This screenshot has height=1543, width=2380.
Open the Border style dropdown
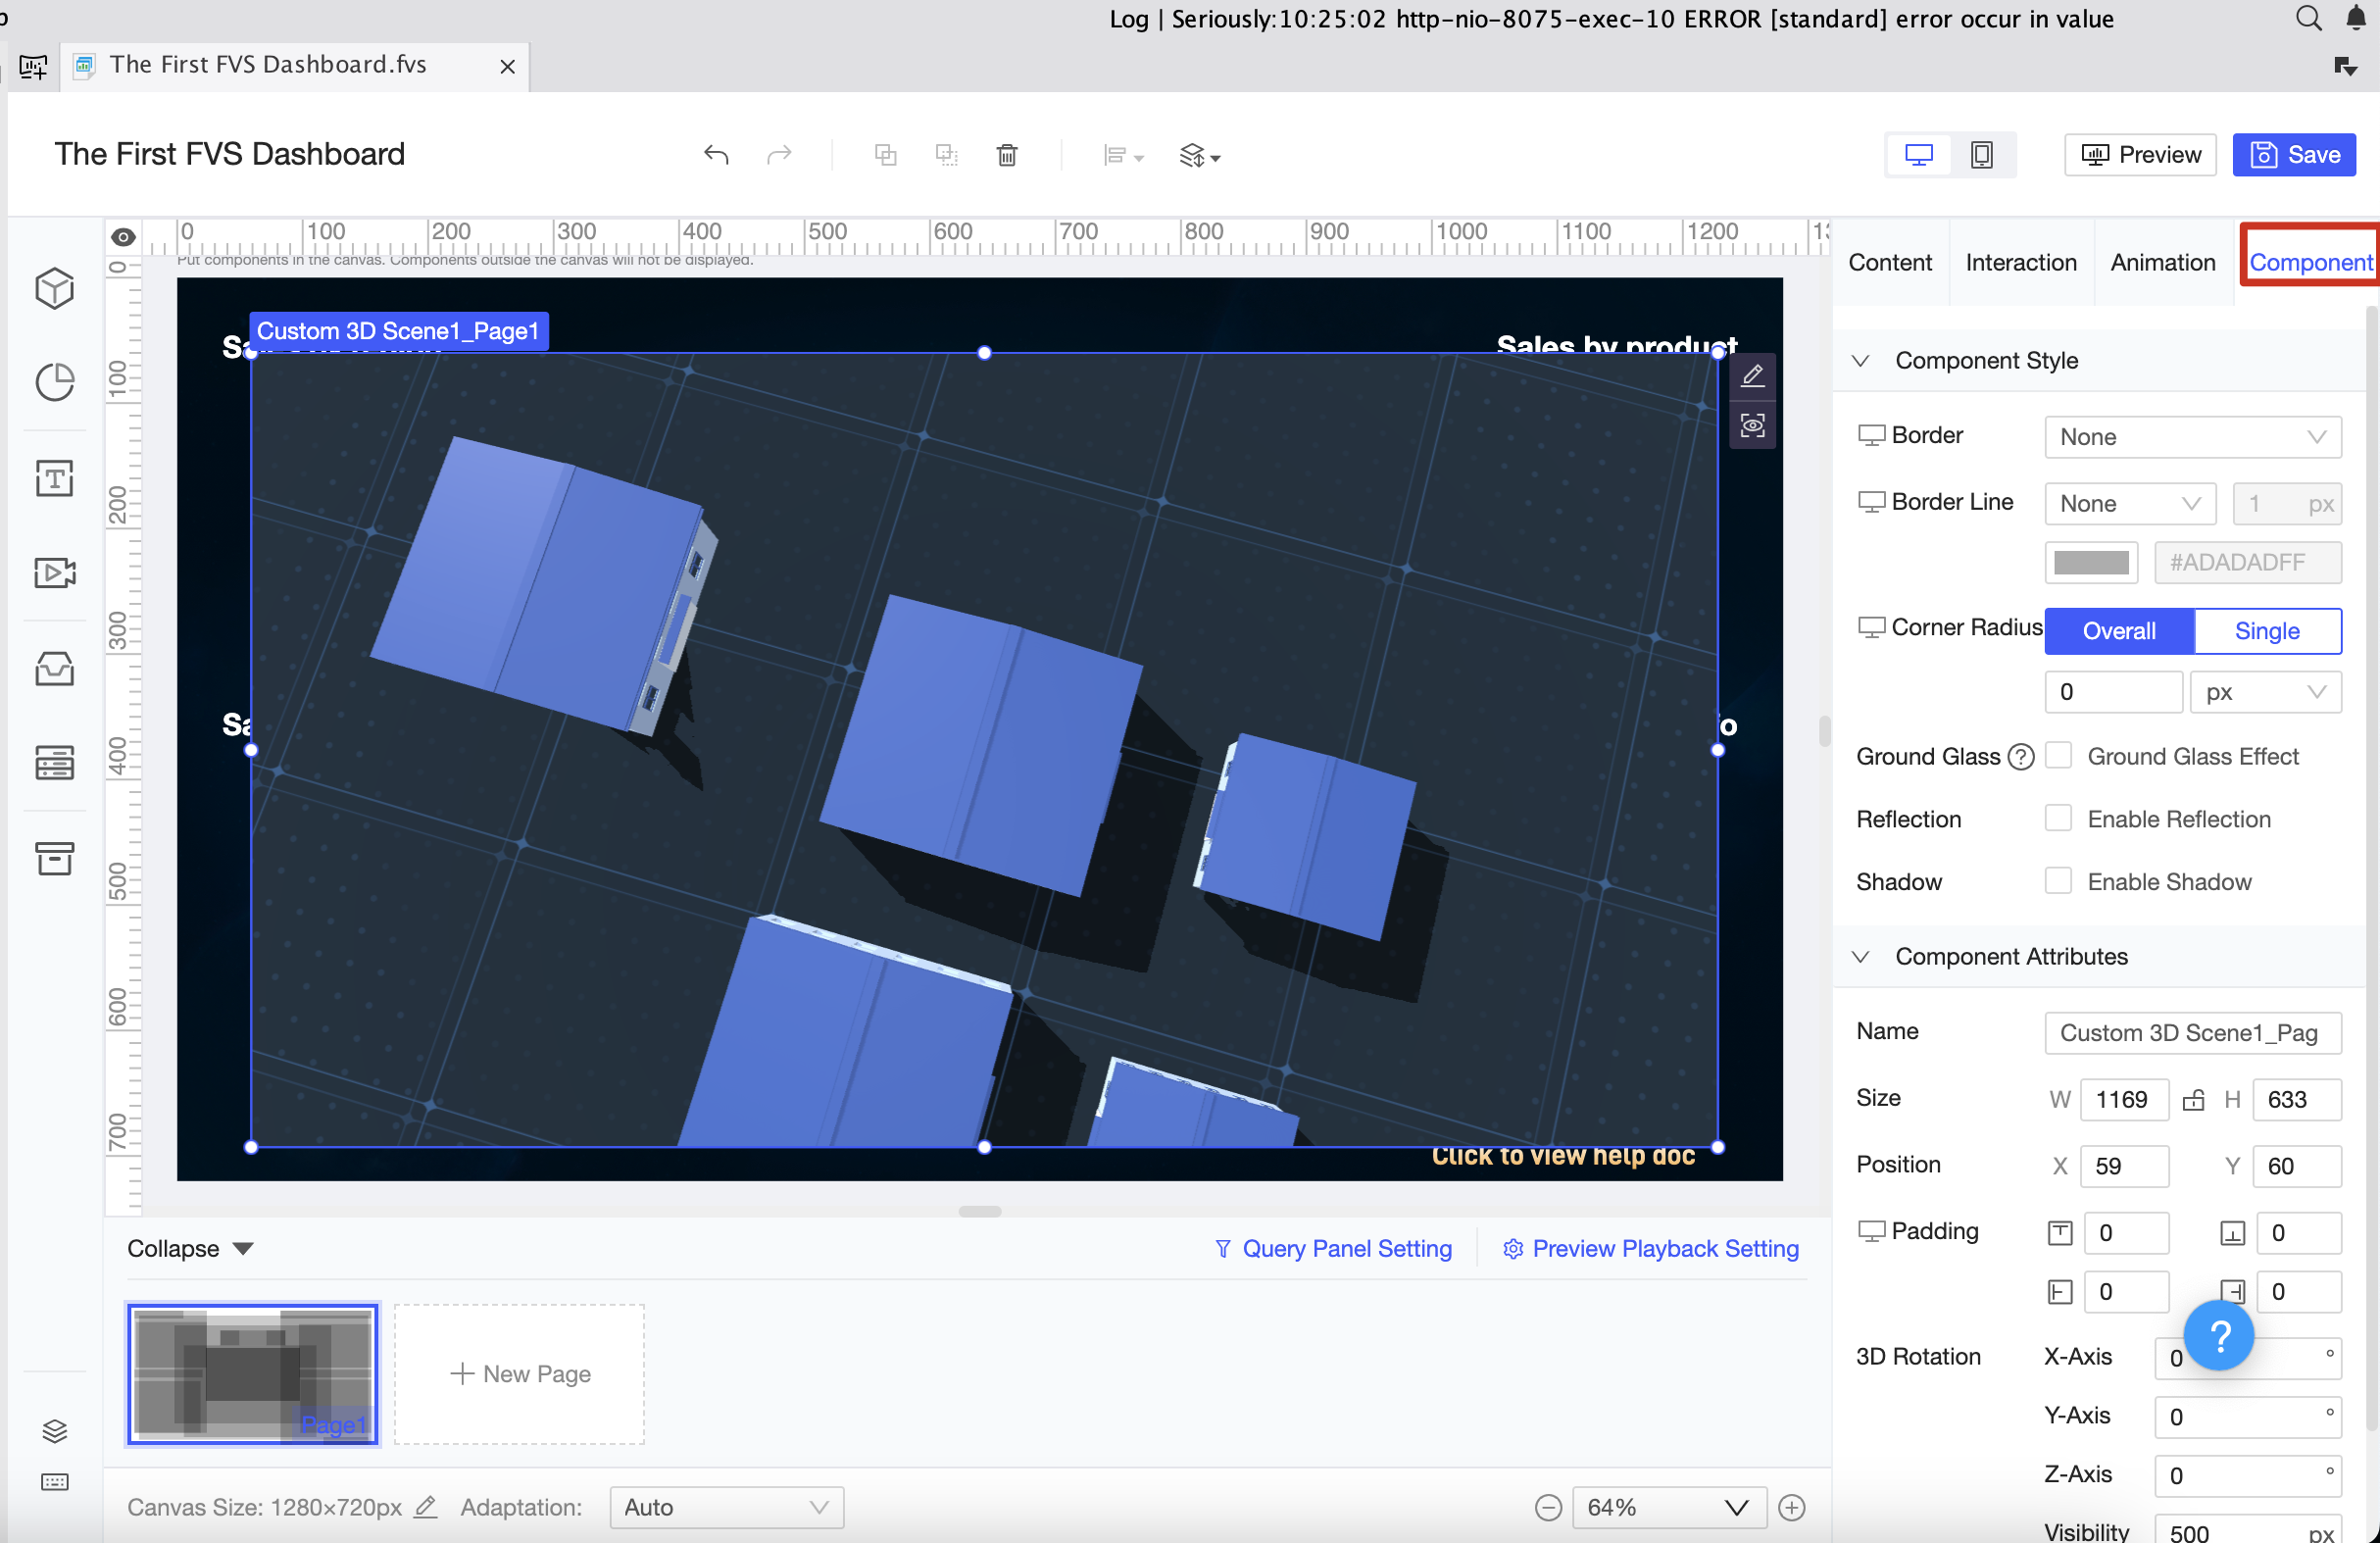coord(2192,436)
